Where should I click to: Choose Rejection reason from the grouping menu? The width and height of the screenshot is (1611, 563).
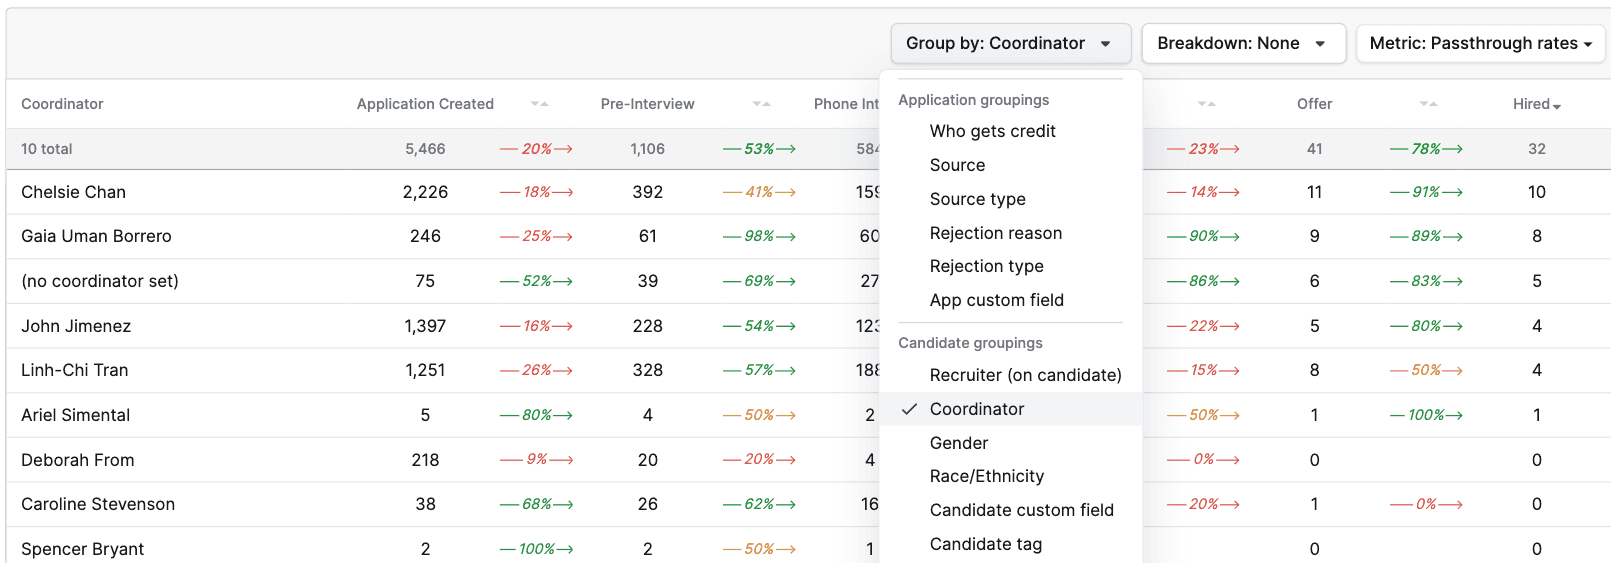coord(995,233)
